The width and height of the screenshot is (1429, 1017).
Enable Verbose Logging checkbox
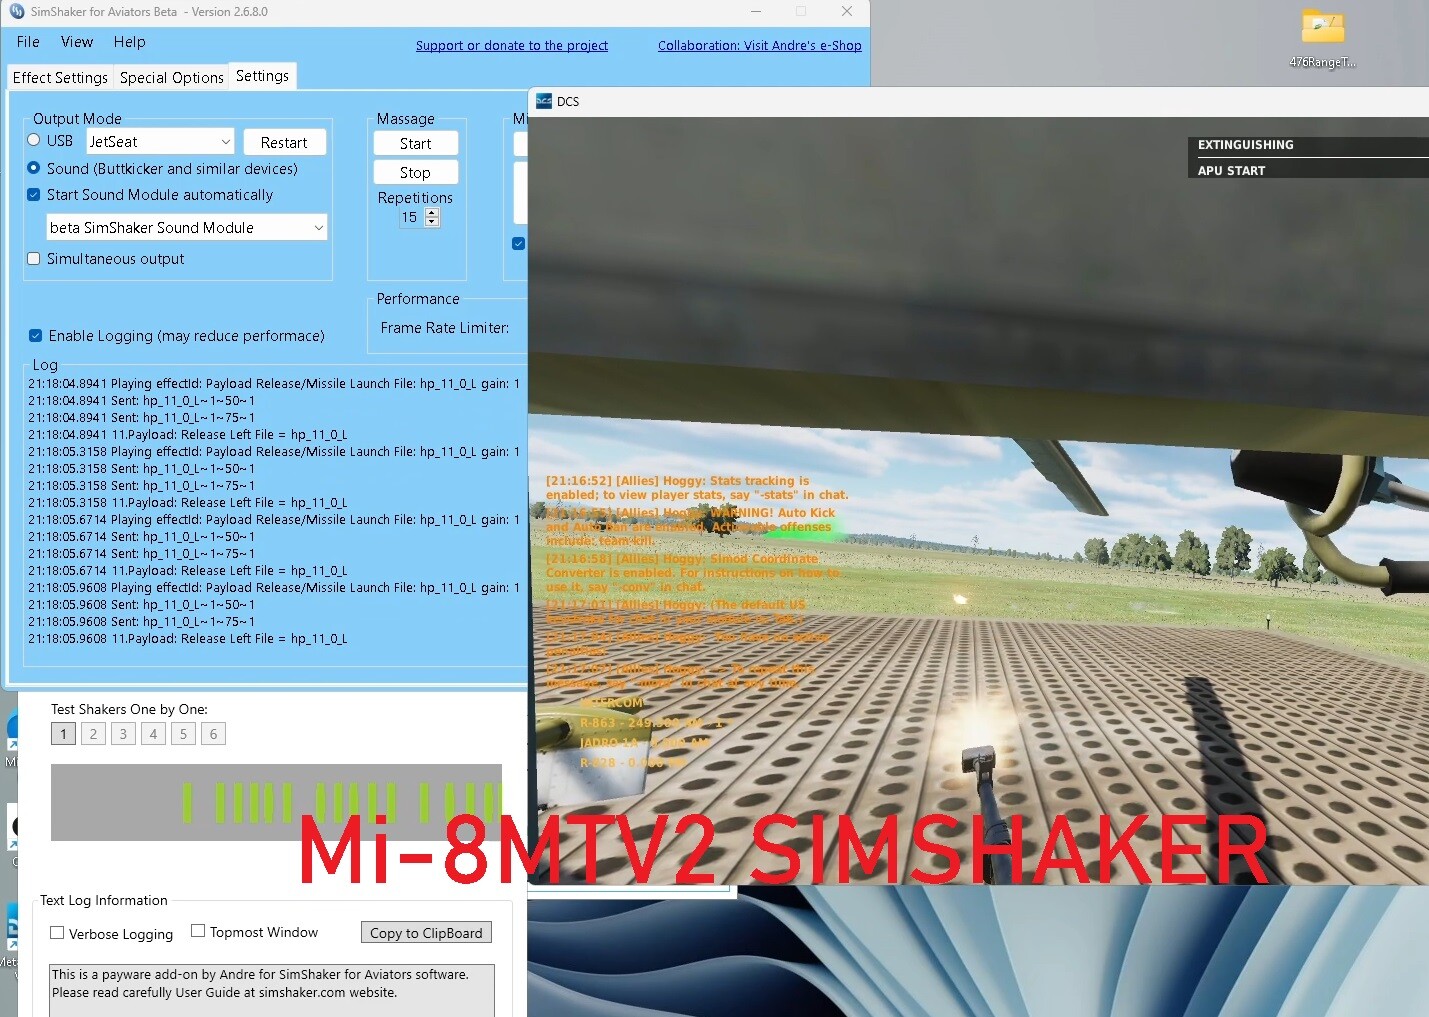(x=57, y=932)
